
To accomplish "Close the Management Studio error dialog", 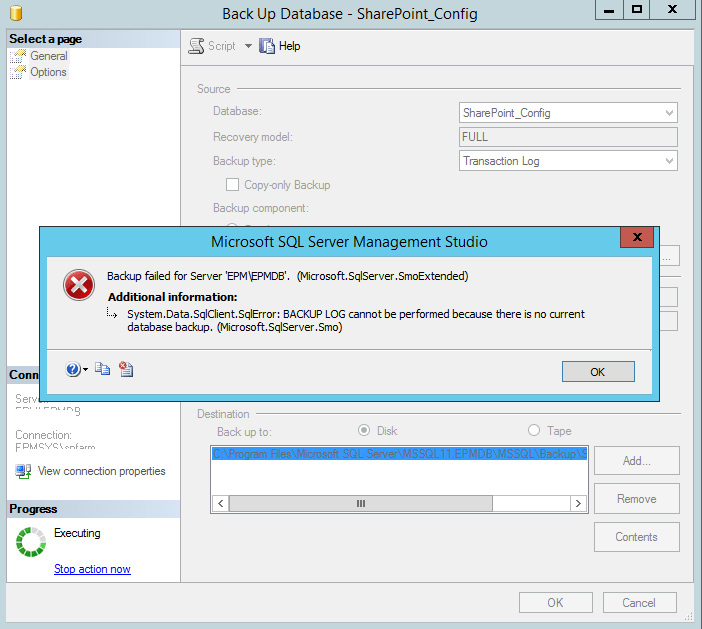I will [637, 237].
